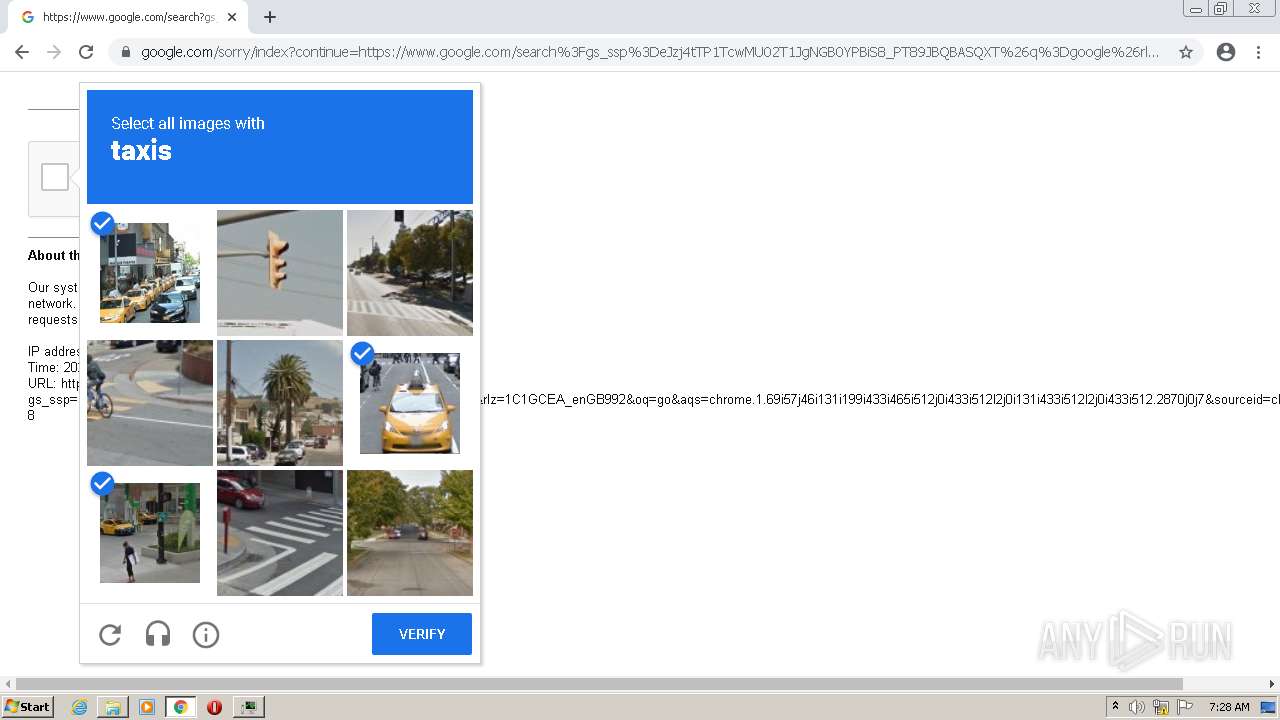Click the 7:28 AM clock
The width and height of the screenshot is (1280, 720).
(x=1229, y=707)
